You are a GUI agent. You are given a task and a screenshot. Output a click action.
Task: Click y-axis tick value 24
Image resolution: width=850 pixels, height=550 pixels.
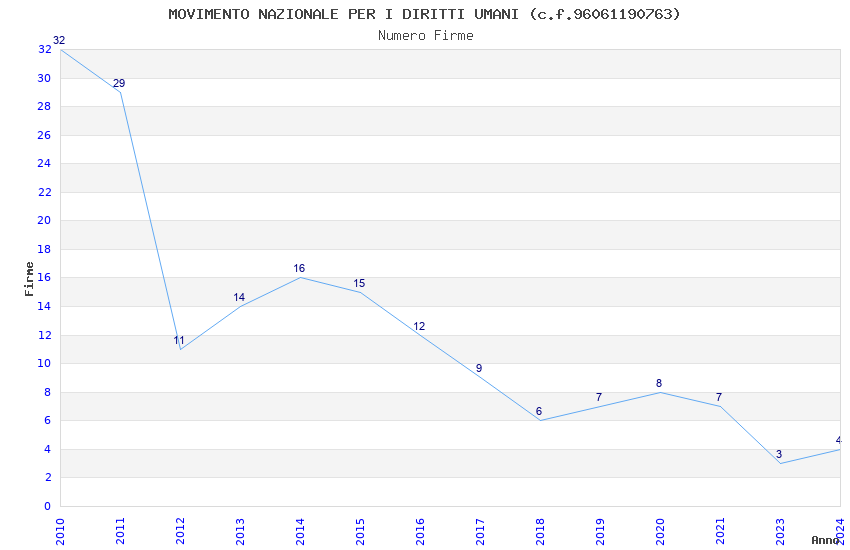(44, 163)
